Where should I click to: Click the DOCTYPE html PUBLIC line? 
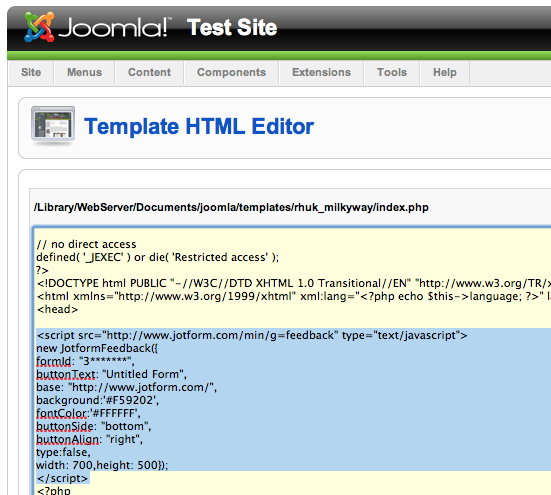(x=293, y=283)
